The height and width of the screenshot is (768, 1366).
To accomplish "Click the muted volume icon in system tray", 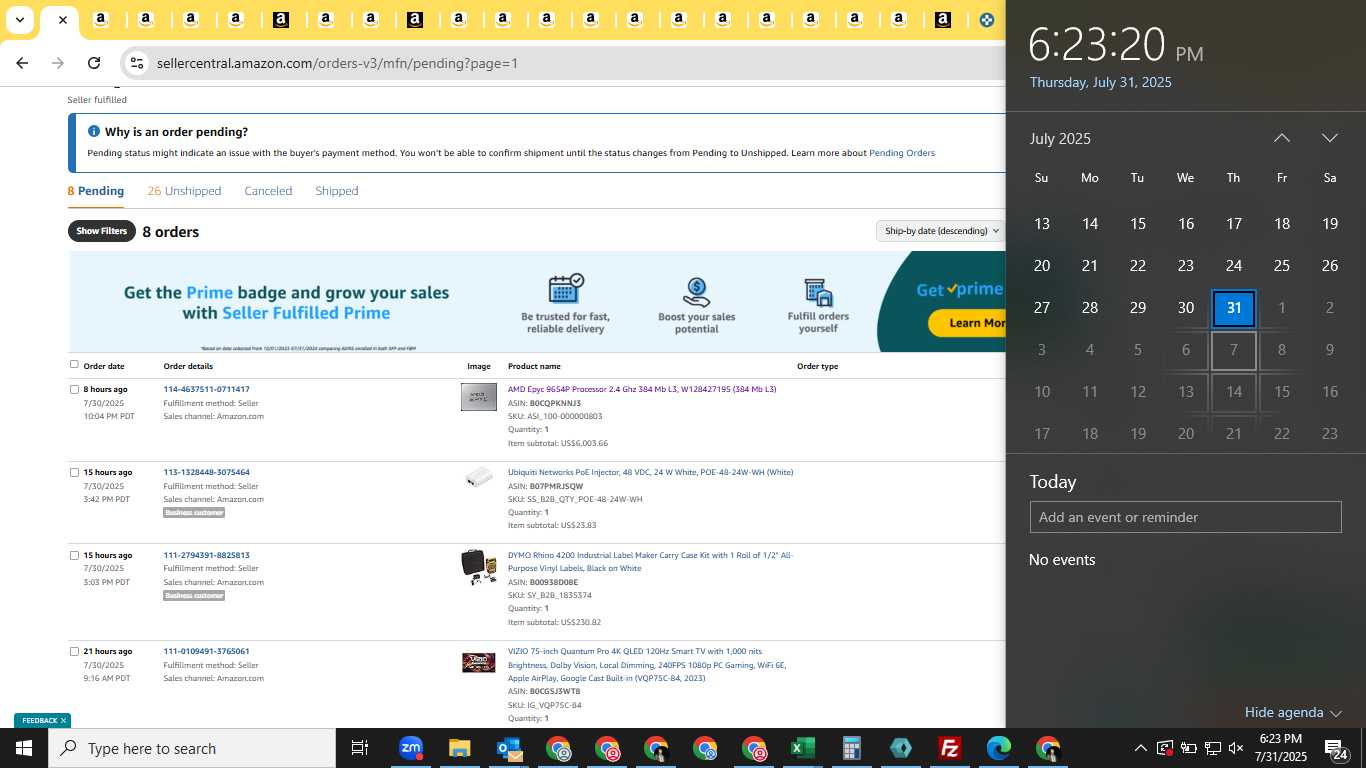I will [1236, 748].
